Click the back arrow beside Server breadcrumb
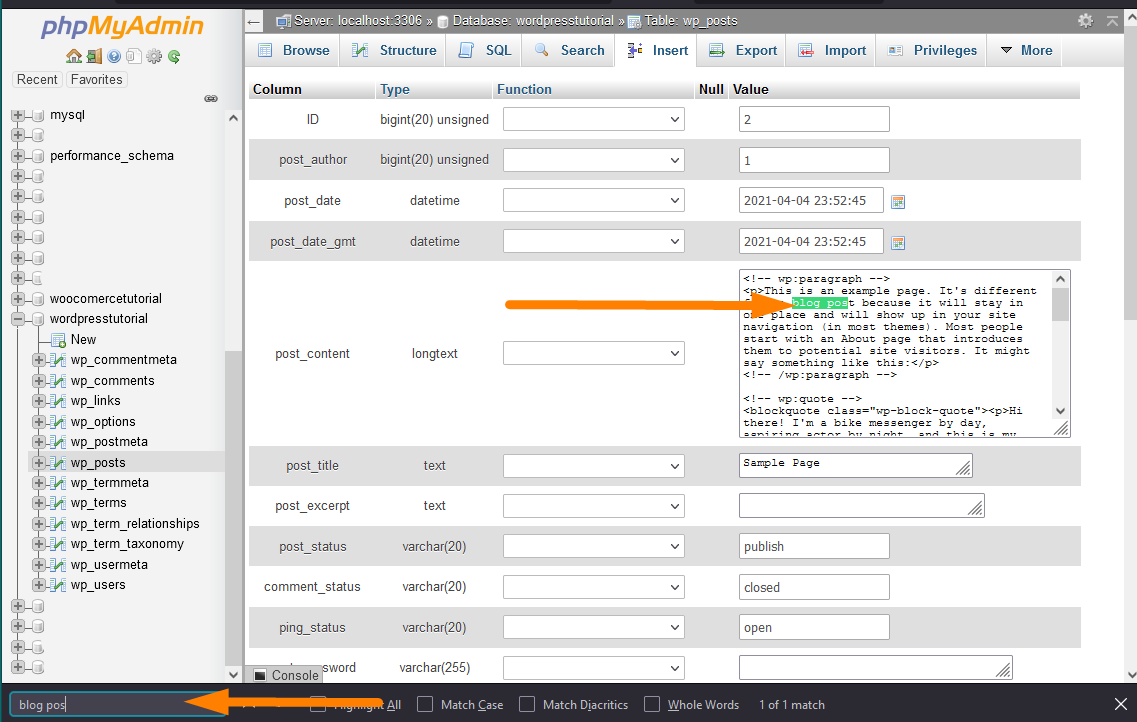The height and width of the screenshot is (722, 1137). coord(253,22)
